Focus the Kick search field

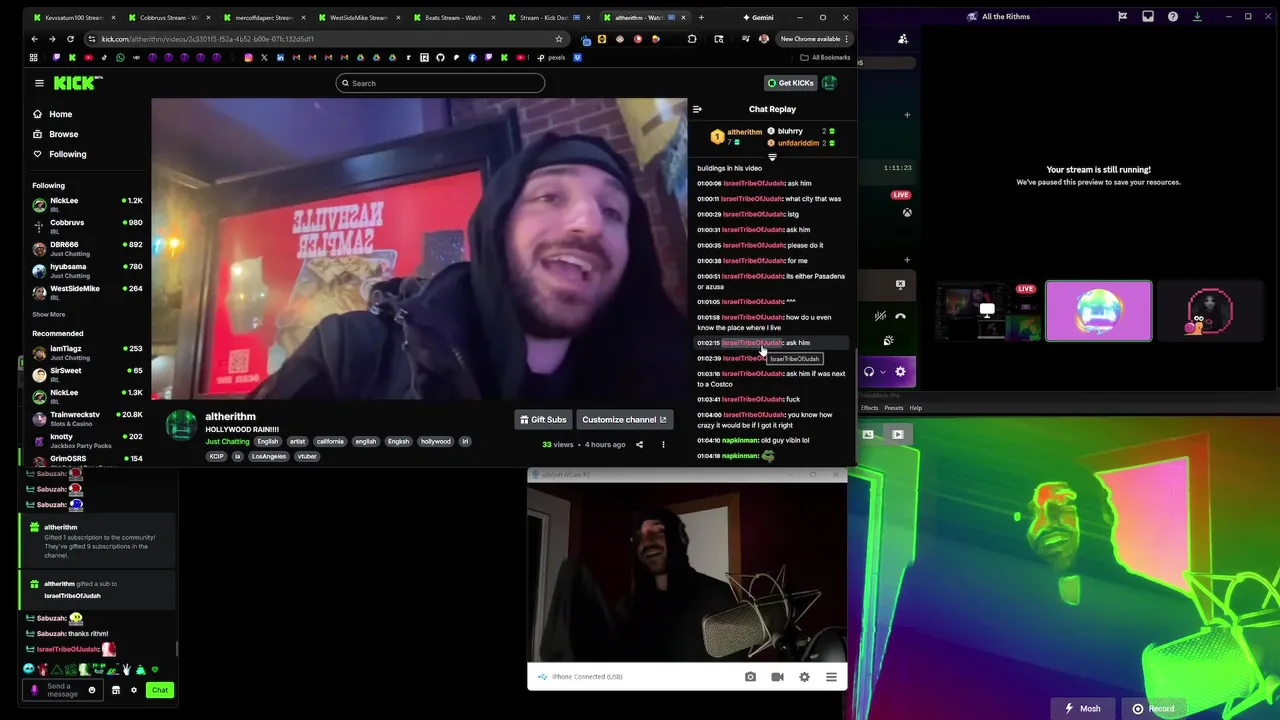coord(440,83)
